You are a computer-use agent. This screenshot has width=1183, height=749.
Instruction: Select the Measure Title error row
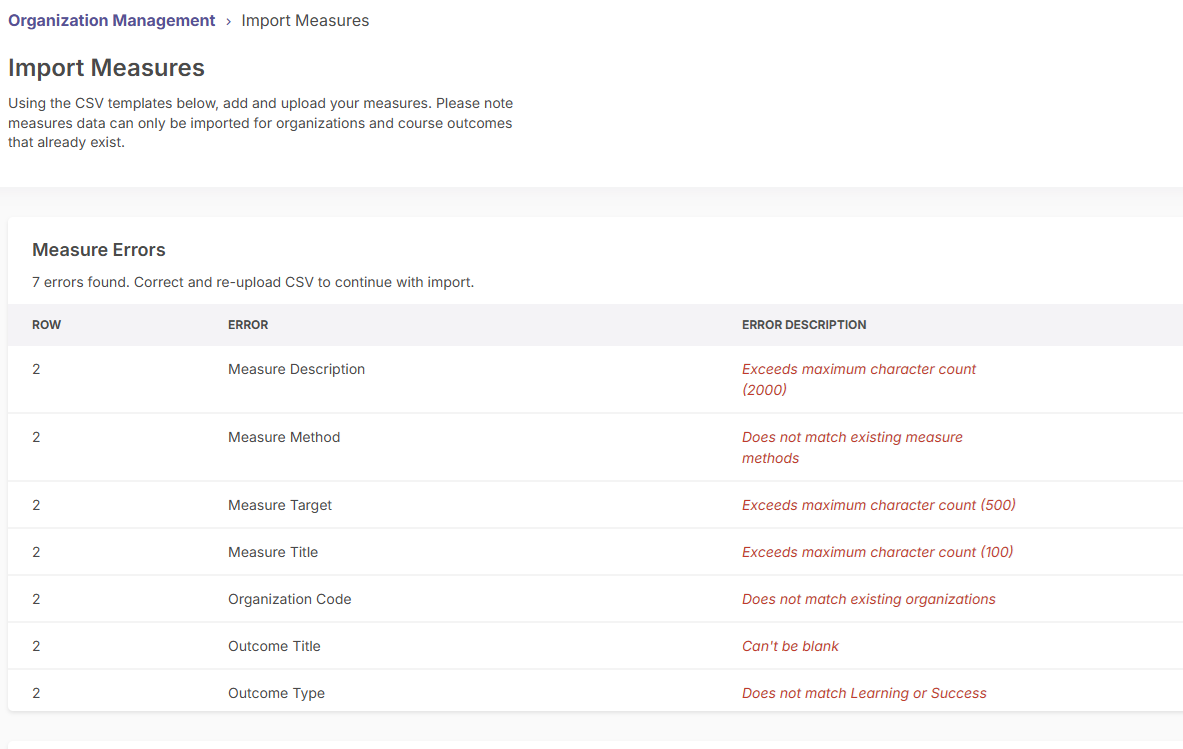point(273,552)
